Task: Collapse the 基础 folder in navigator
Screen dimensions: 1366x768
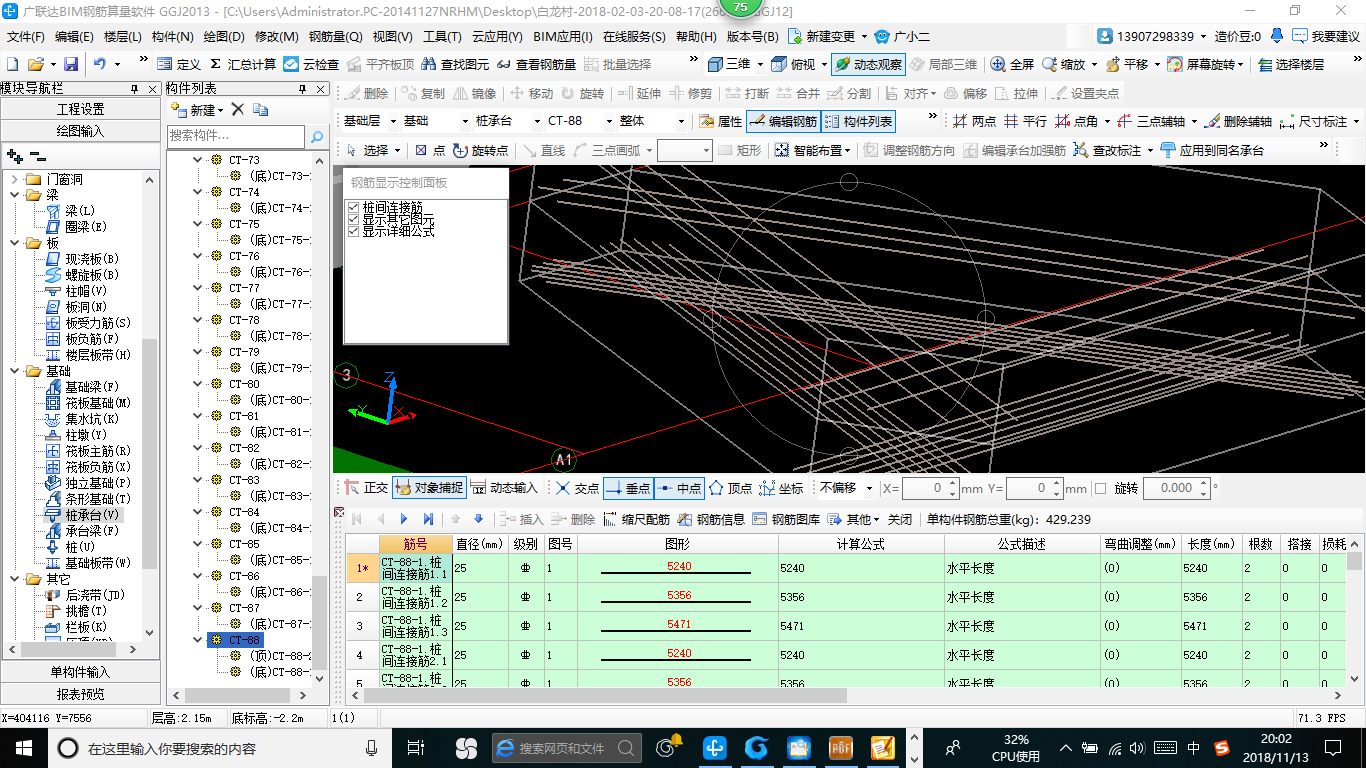Action: pos(16,371)
